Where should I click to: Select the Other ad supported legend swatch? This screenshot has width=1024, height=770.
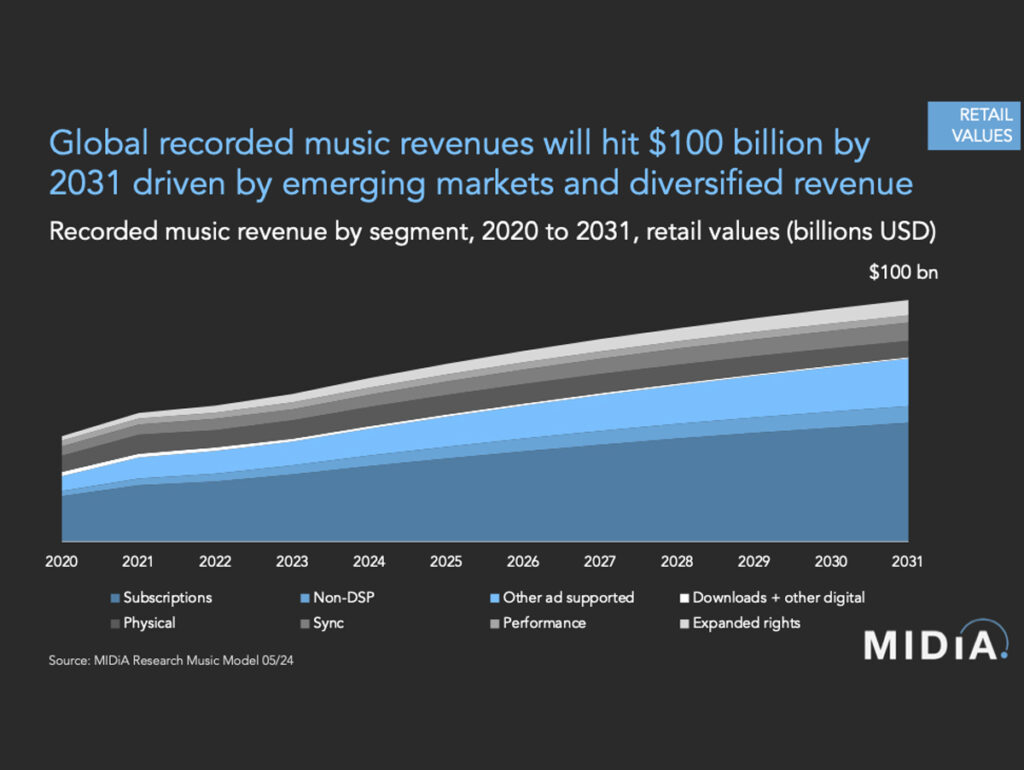pos(495,598)
